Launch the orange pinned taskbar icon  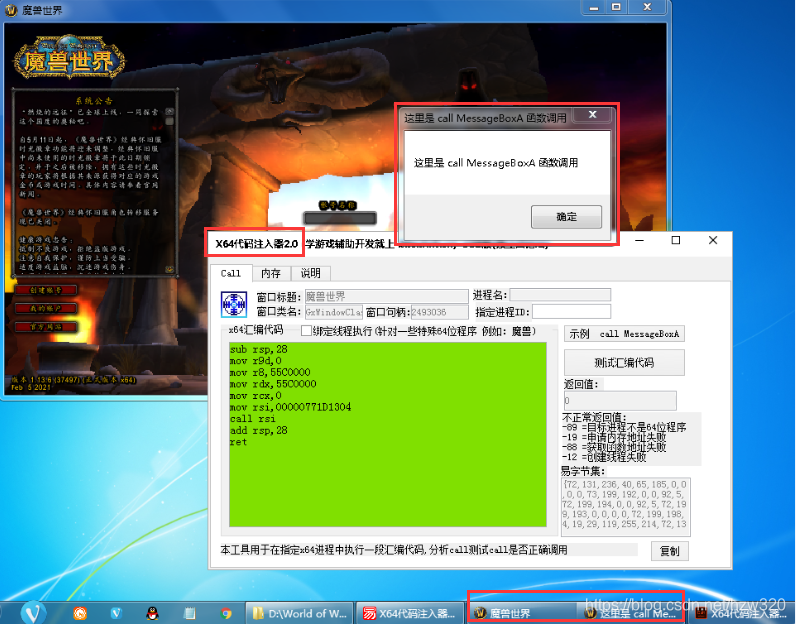point(80,613)
